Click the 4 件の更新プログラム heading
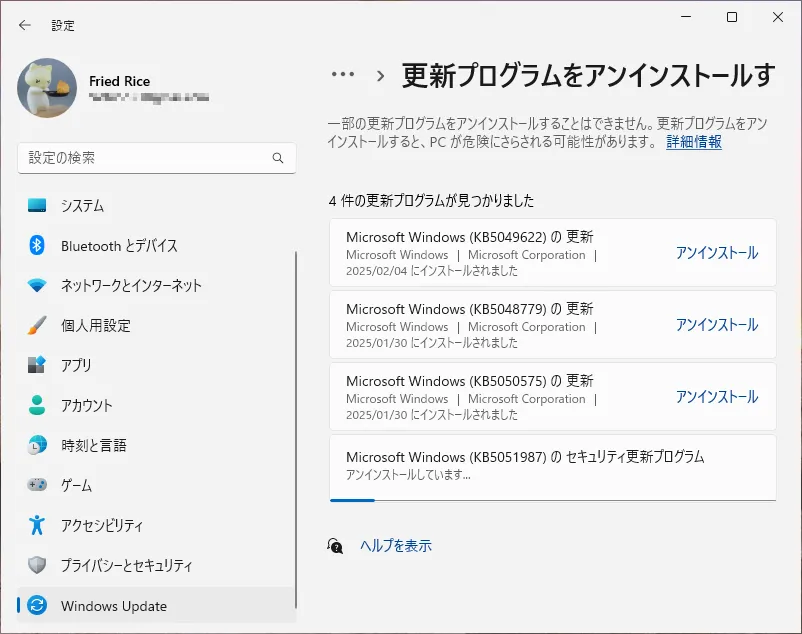 431,200
